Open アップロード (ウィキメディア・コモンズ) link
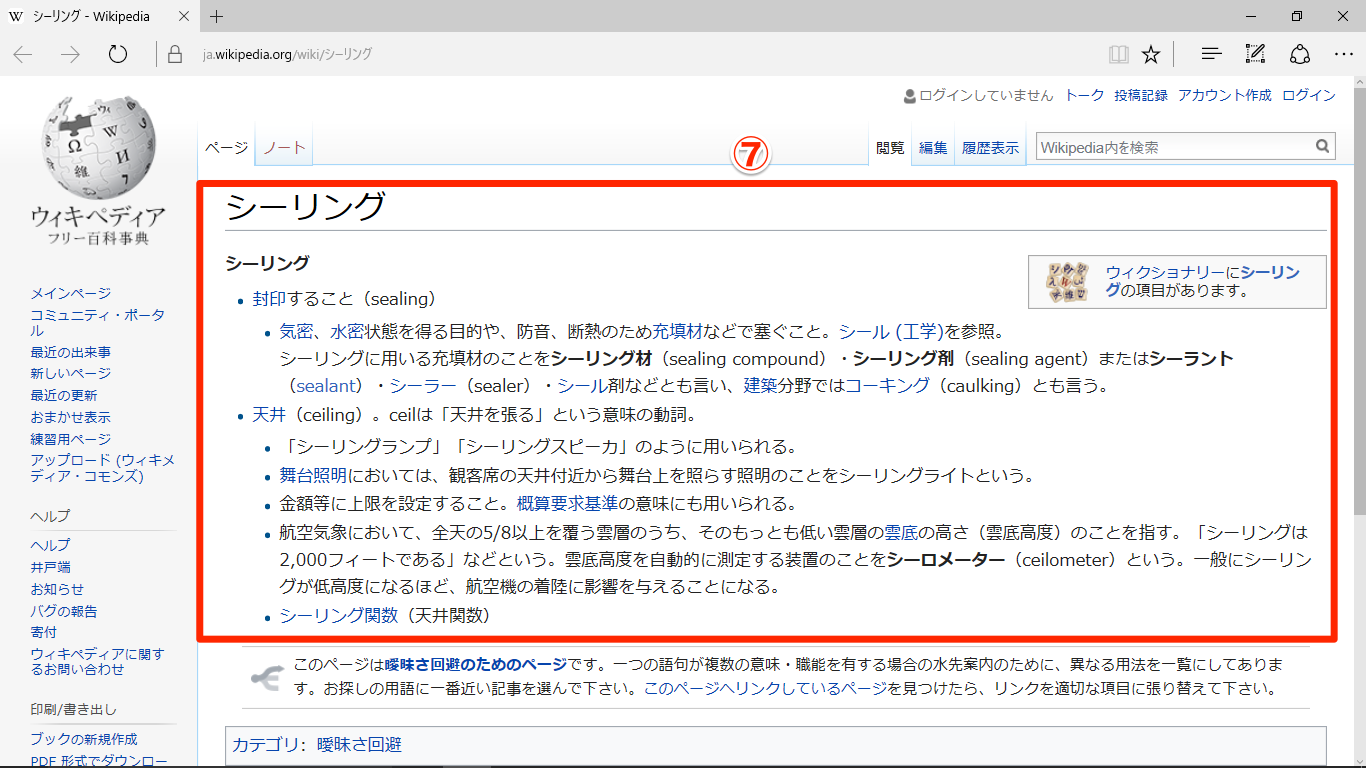Image resolution: width=1366 pixels, height=768 pixels. coord(103,468)
